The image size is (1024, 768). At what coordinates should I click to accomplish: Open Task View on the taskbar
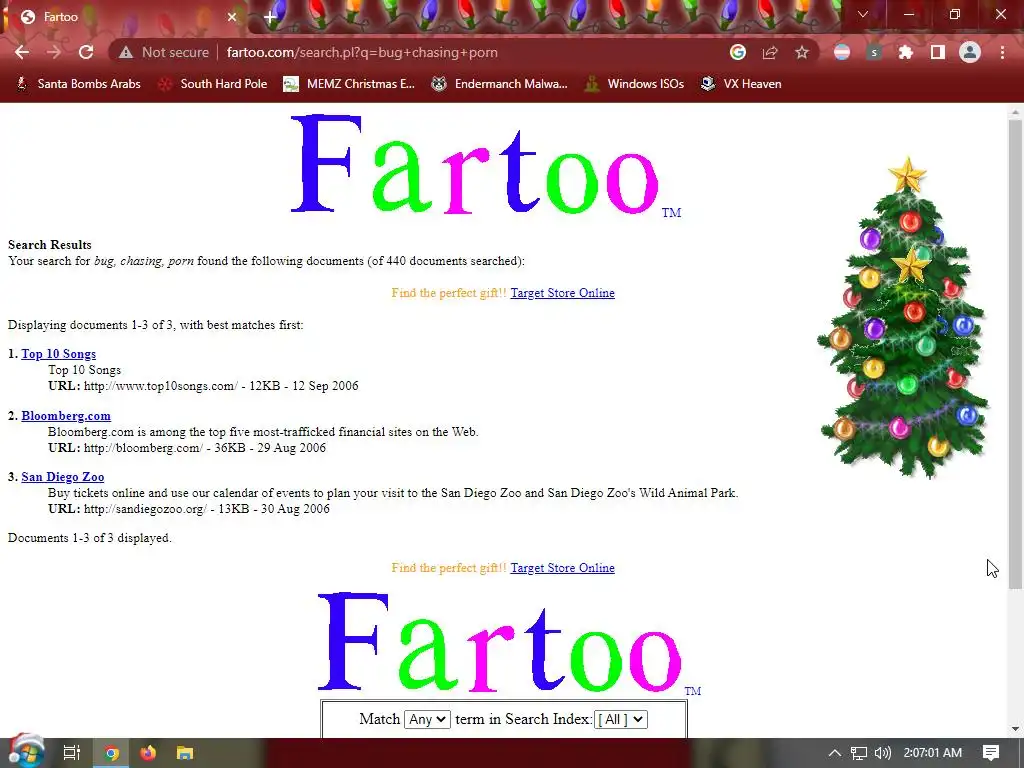71,753
